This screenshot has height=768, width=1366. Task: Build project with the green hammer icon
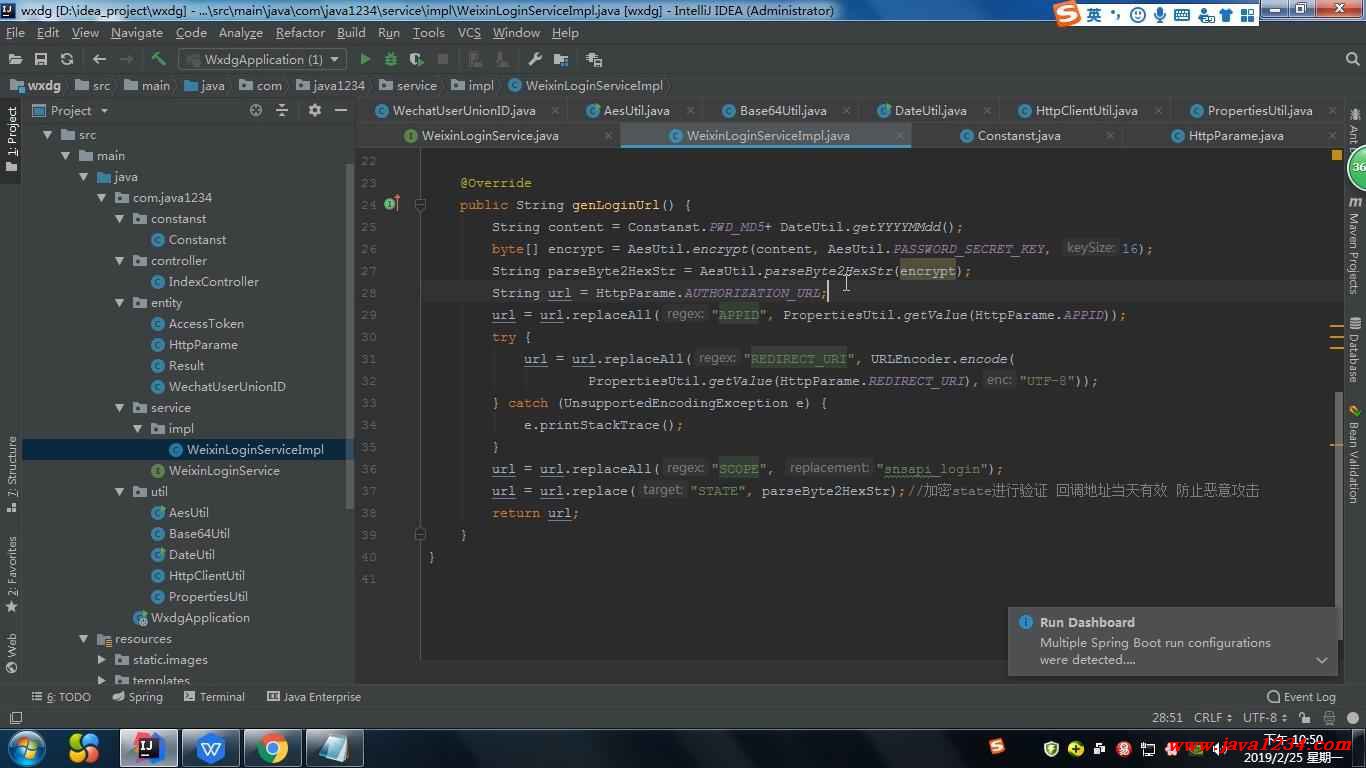coord(158,60)
